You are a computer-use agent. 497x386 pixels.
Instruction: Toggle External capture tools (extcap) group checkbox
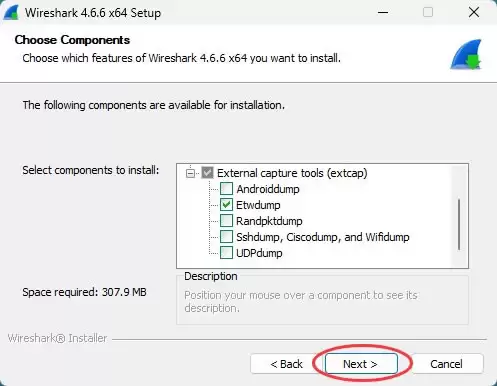[207, 173]
